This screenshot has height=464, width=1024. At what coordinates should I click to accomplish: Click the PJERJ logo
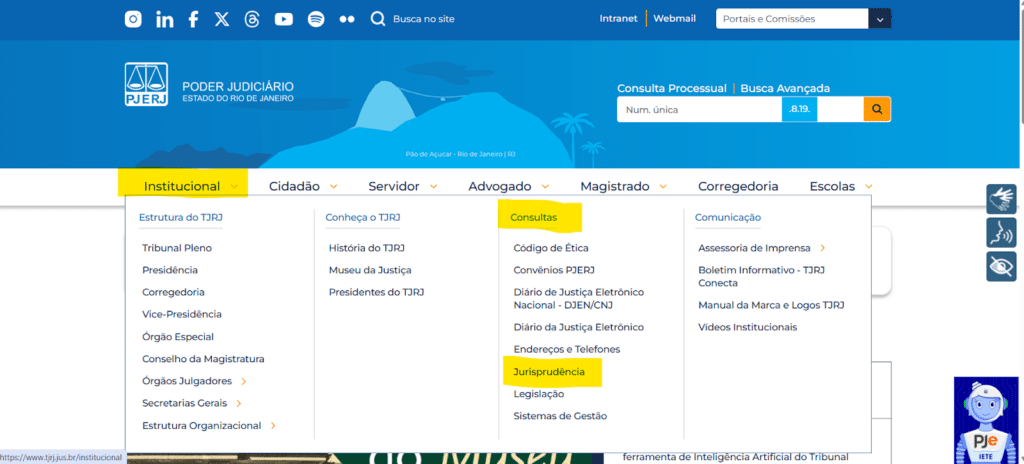[x=146, y=85]
